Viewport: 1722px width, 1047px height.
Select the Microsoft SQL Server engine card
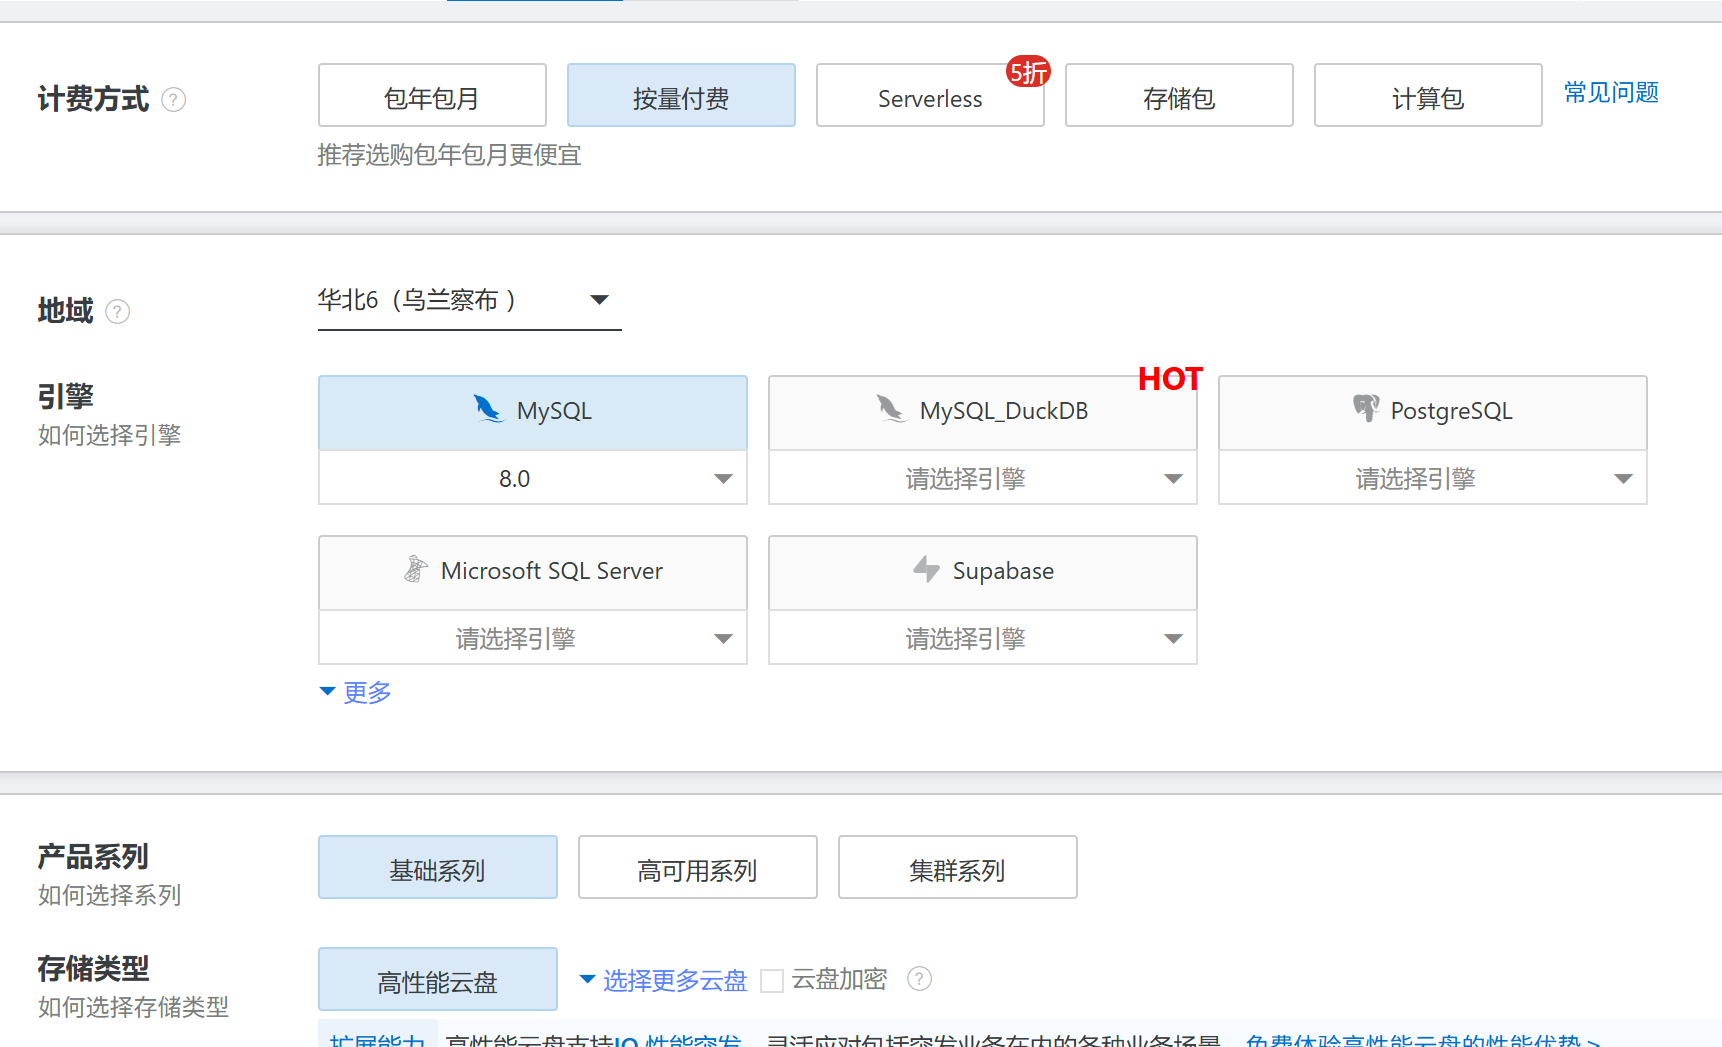[x=533, y=573]
